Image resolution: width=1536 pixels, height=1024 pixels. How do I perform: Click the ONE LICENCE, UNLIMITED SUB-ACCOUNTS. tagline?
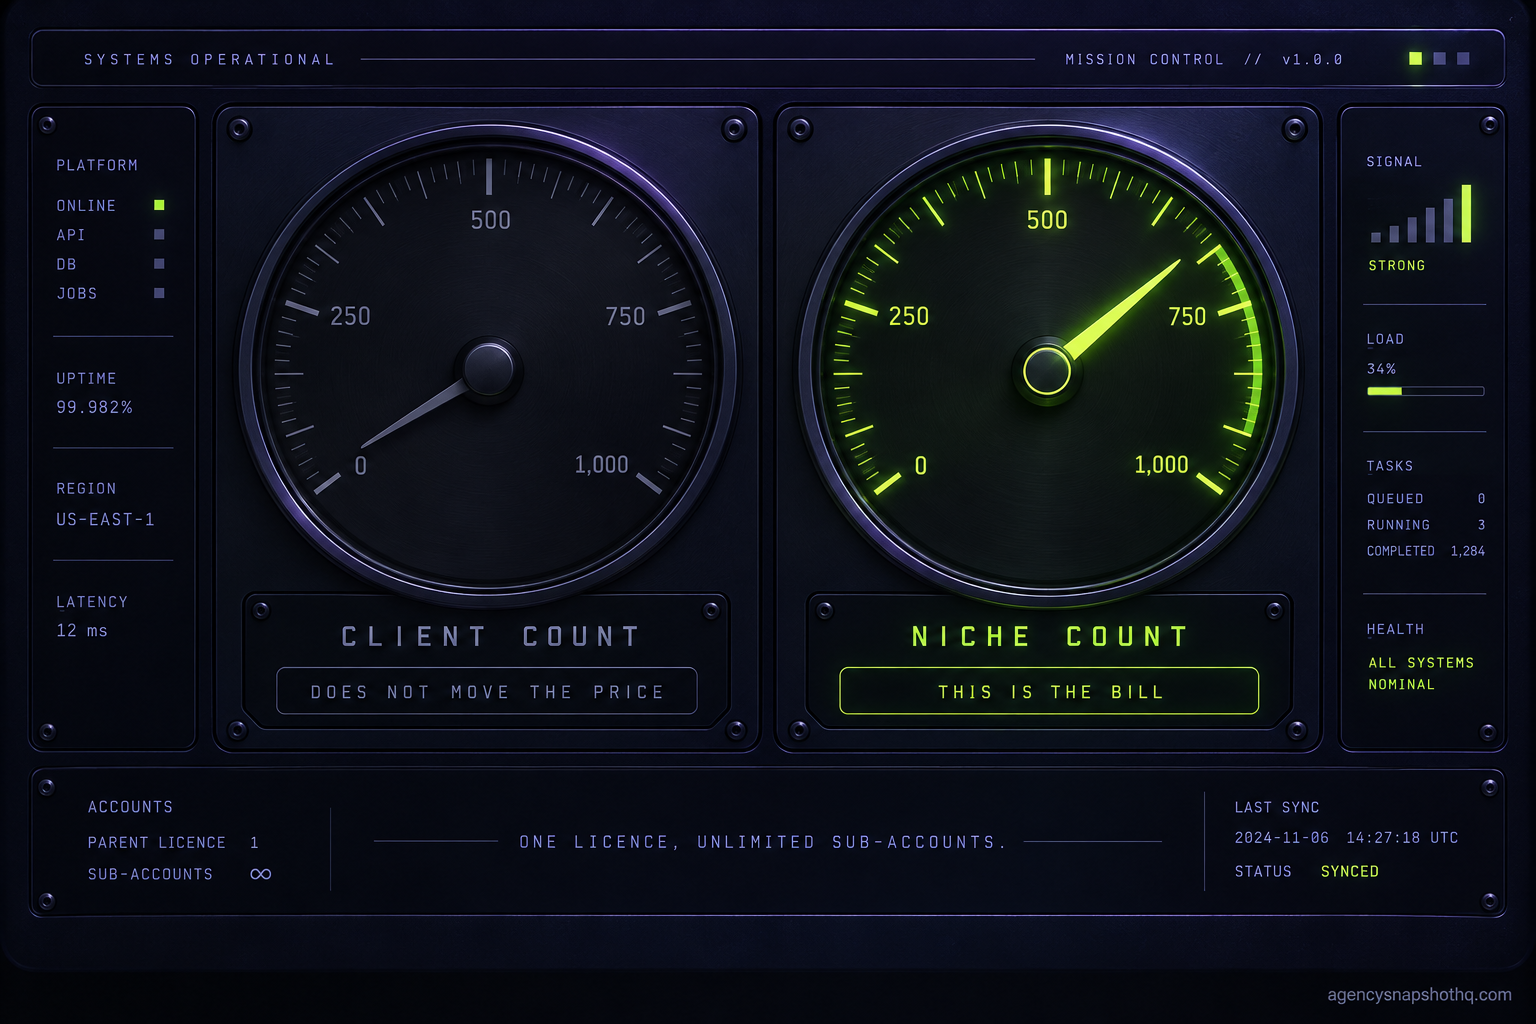point(761,842)
